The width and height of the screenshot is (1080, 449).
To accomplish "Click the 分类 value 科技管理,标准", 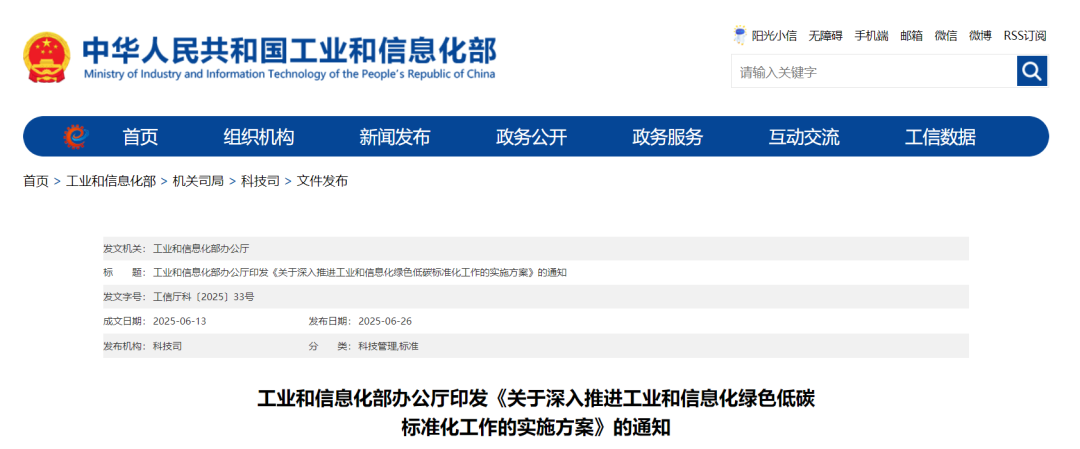I will (388, 346).
